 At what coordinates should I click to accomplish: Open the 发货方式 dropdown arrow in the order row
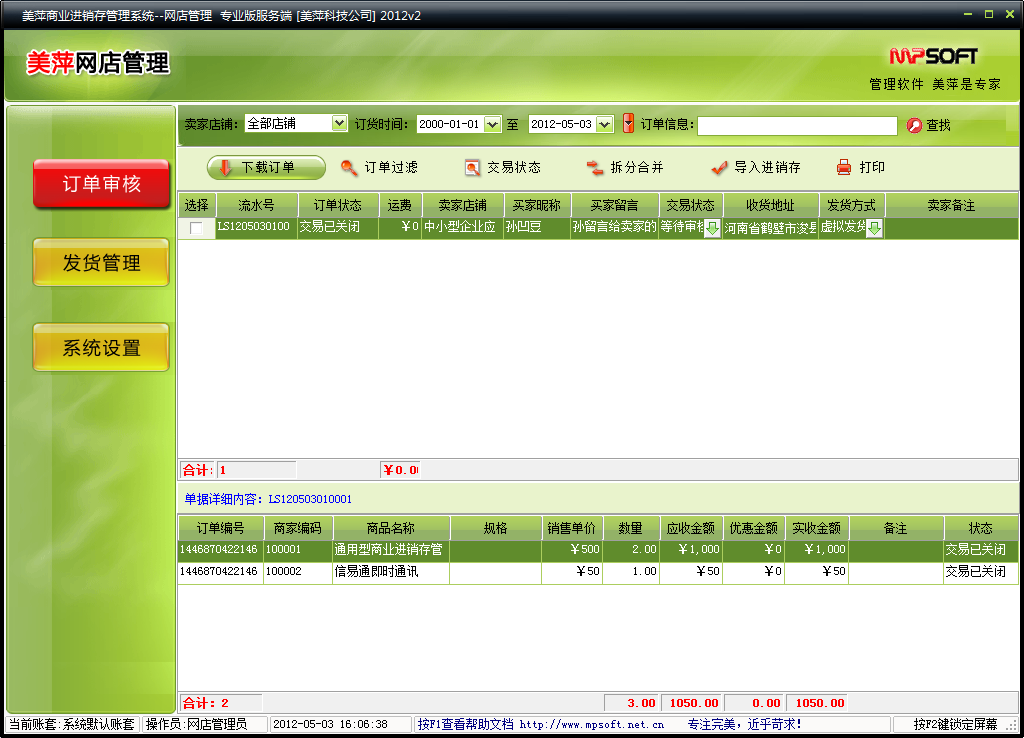874,229
